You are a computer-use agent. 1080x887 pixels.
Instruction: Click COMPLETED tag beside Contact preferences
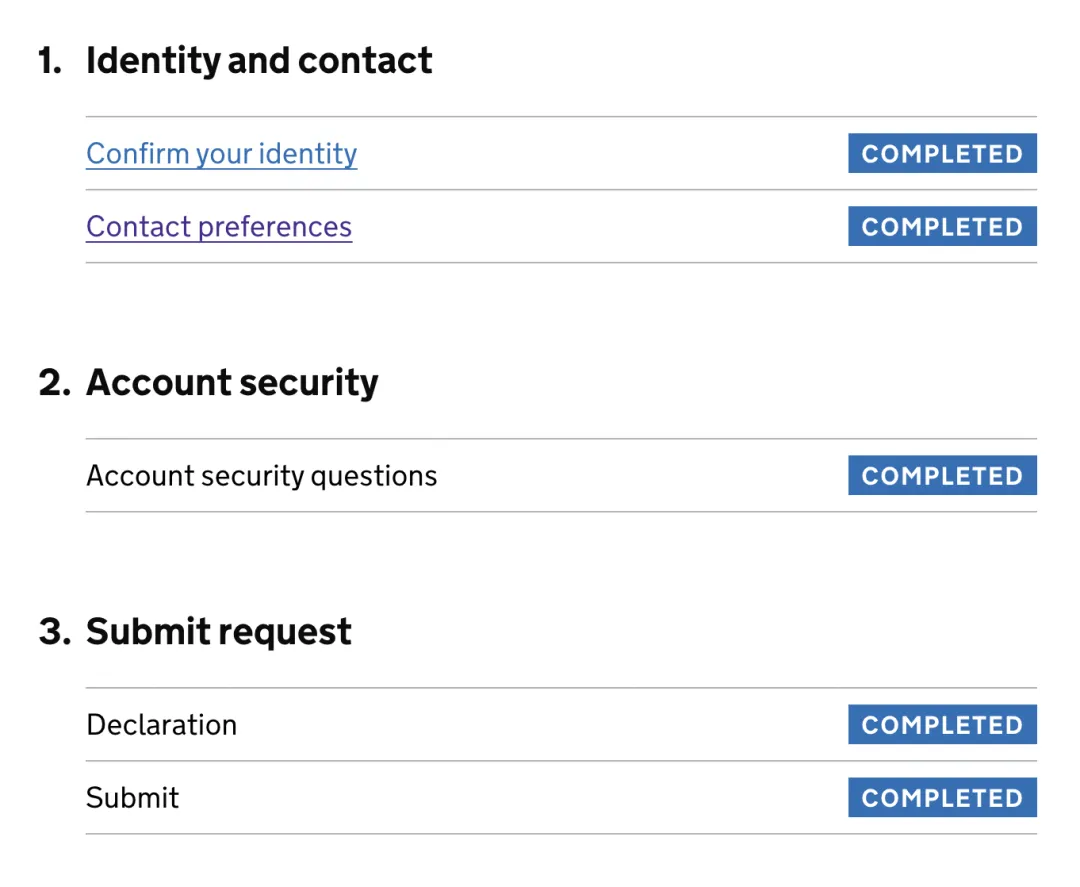click(942, 227)
